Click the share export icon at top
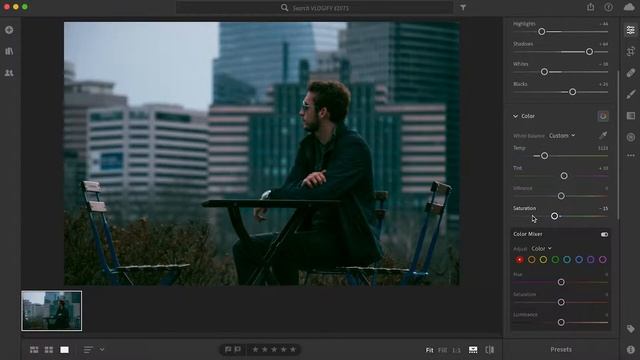The width and height of the screenshot is (640, 360). click(x=591, y=7)
